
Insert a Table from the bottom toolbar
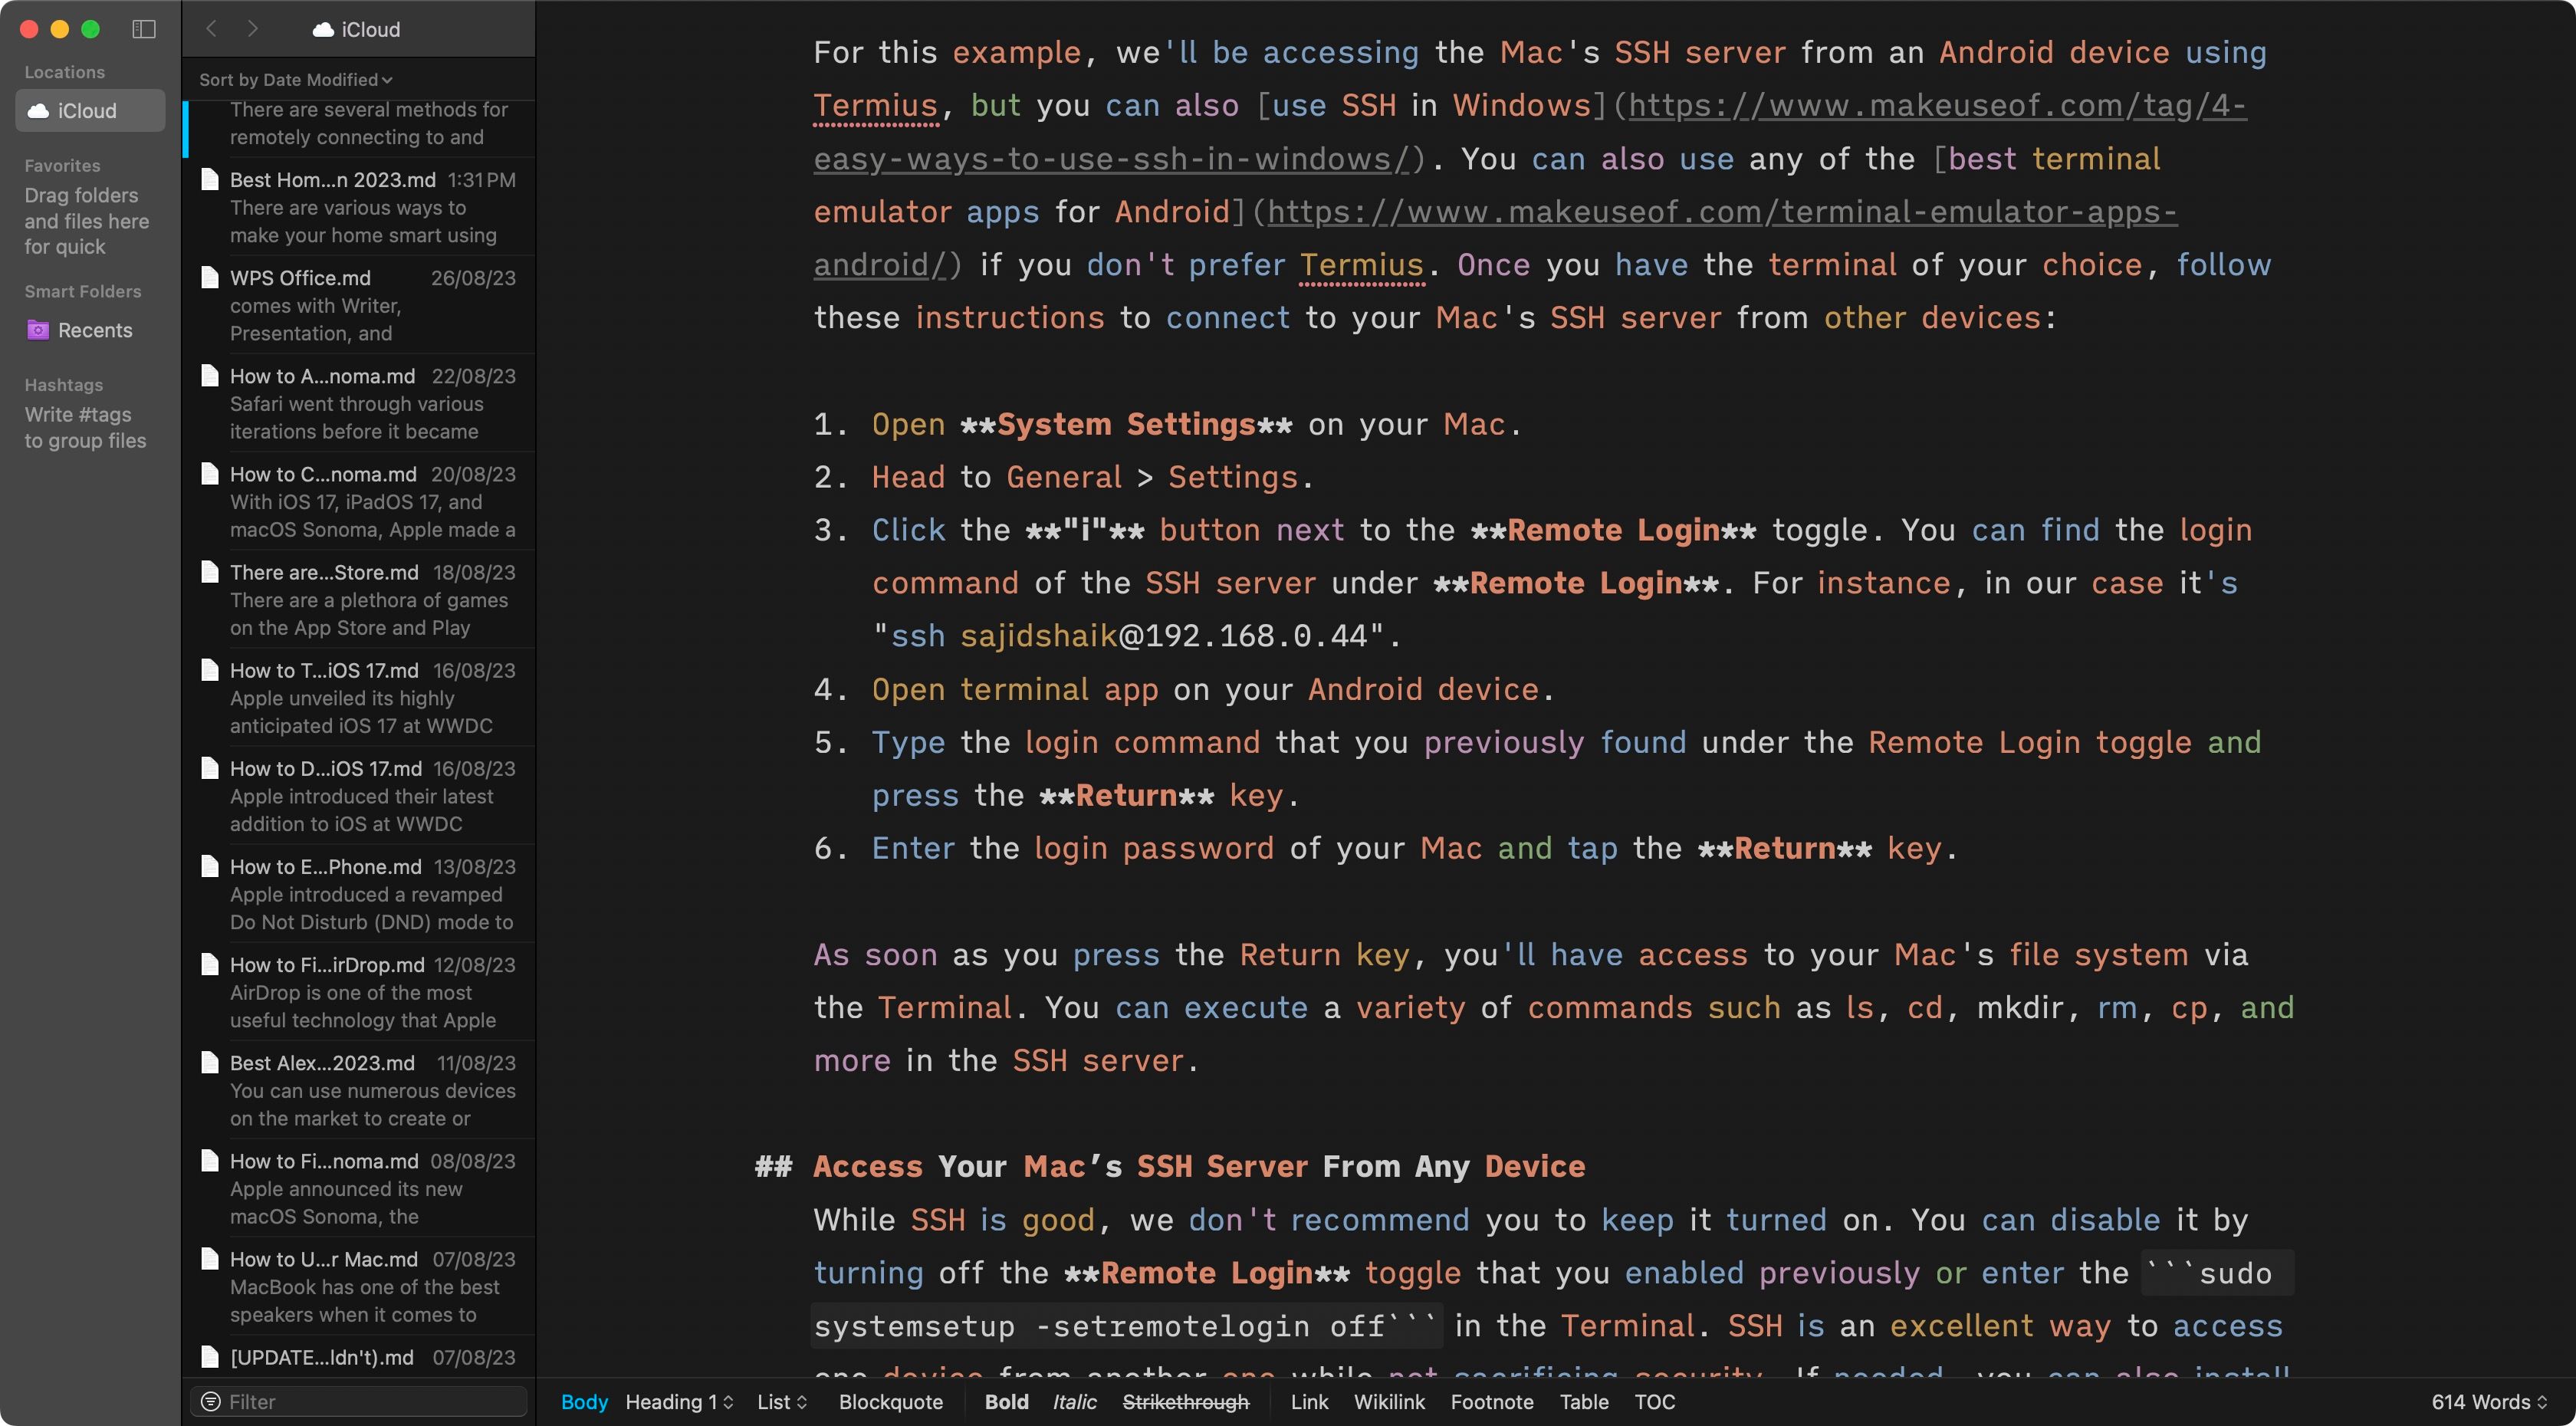[1584, 1402]
